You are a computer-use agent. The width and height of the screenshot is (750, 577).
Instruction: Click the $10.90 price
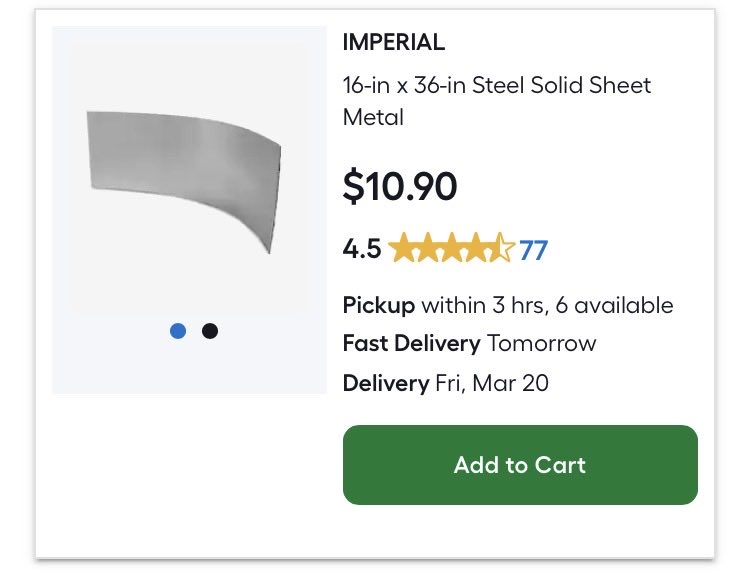point(400,186)
